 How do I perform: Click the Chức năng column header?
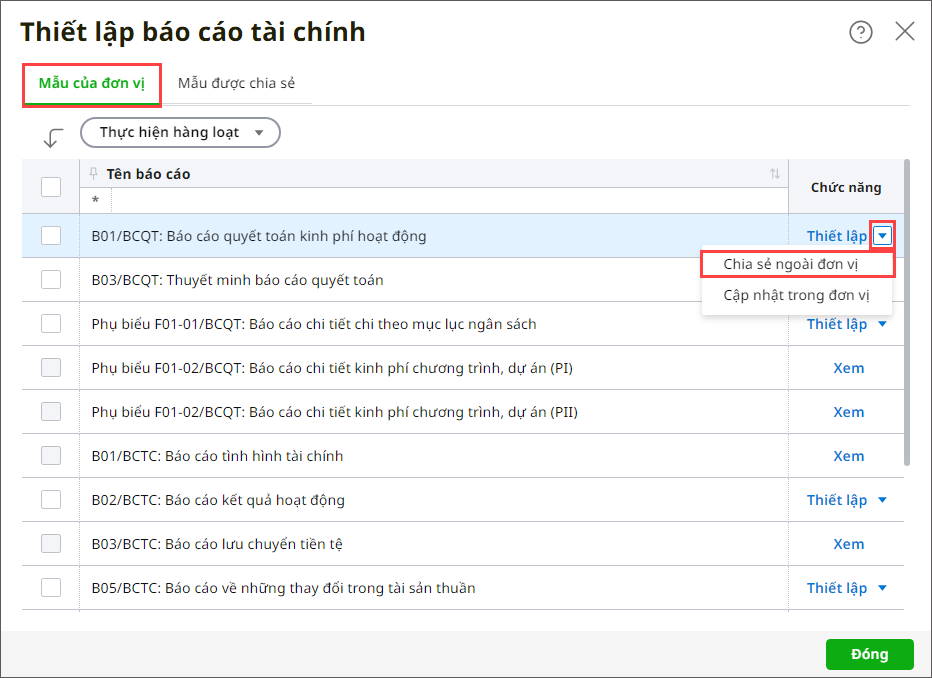click(846, 187)
